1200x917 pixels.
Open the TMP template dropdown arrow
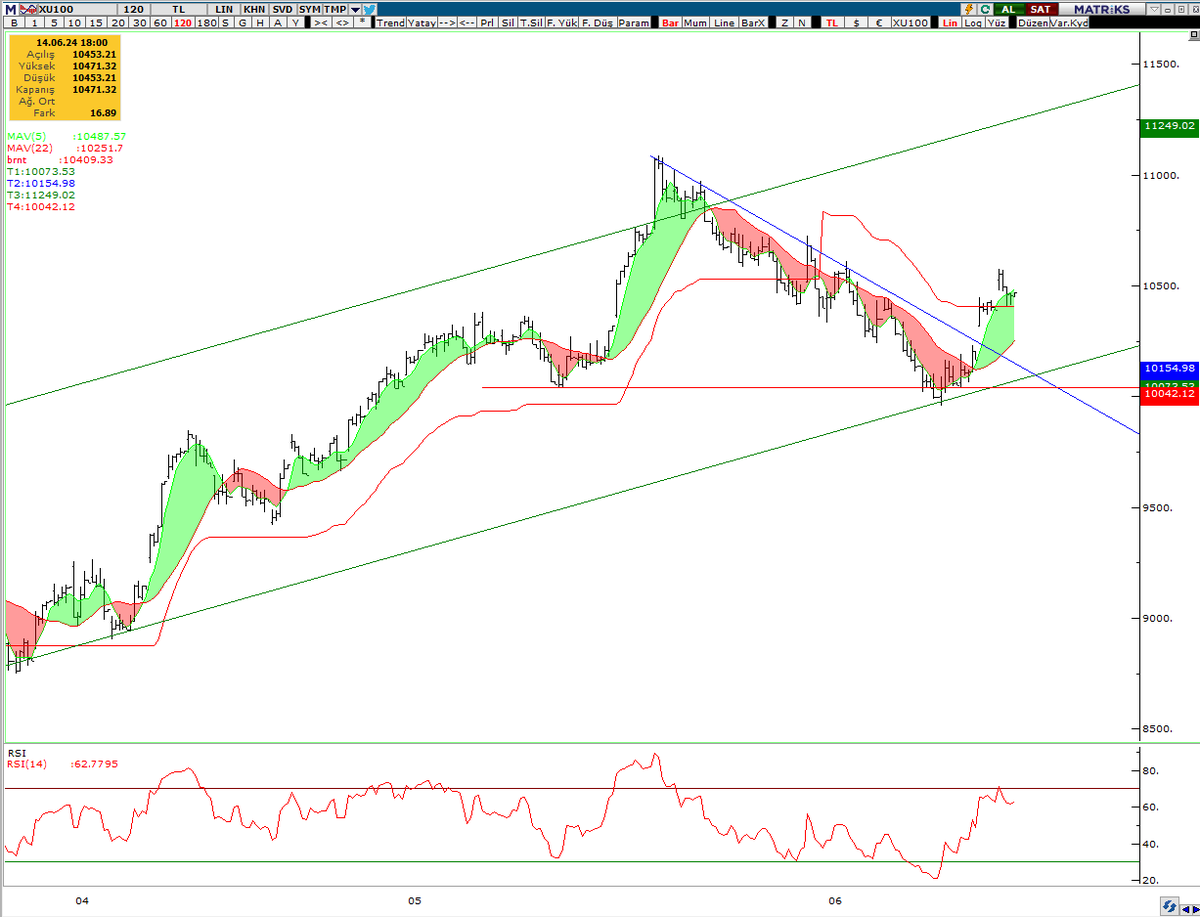pyautogui.click(x=353, y=9)
